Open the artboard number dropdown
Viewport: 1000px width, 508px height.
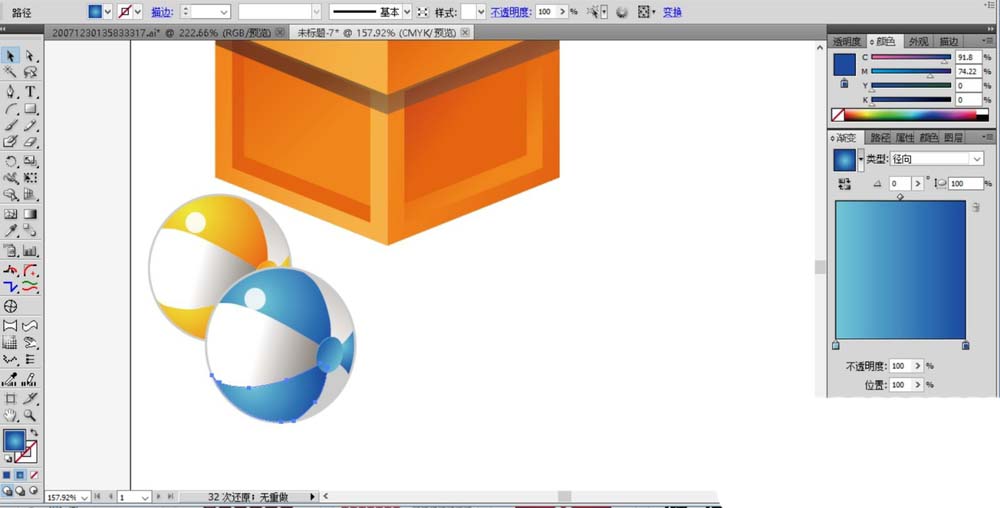pos(145,497)
